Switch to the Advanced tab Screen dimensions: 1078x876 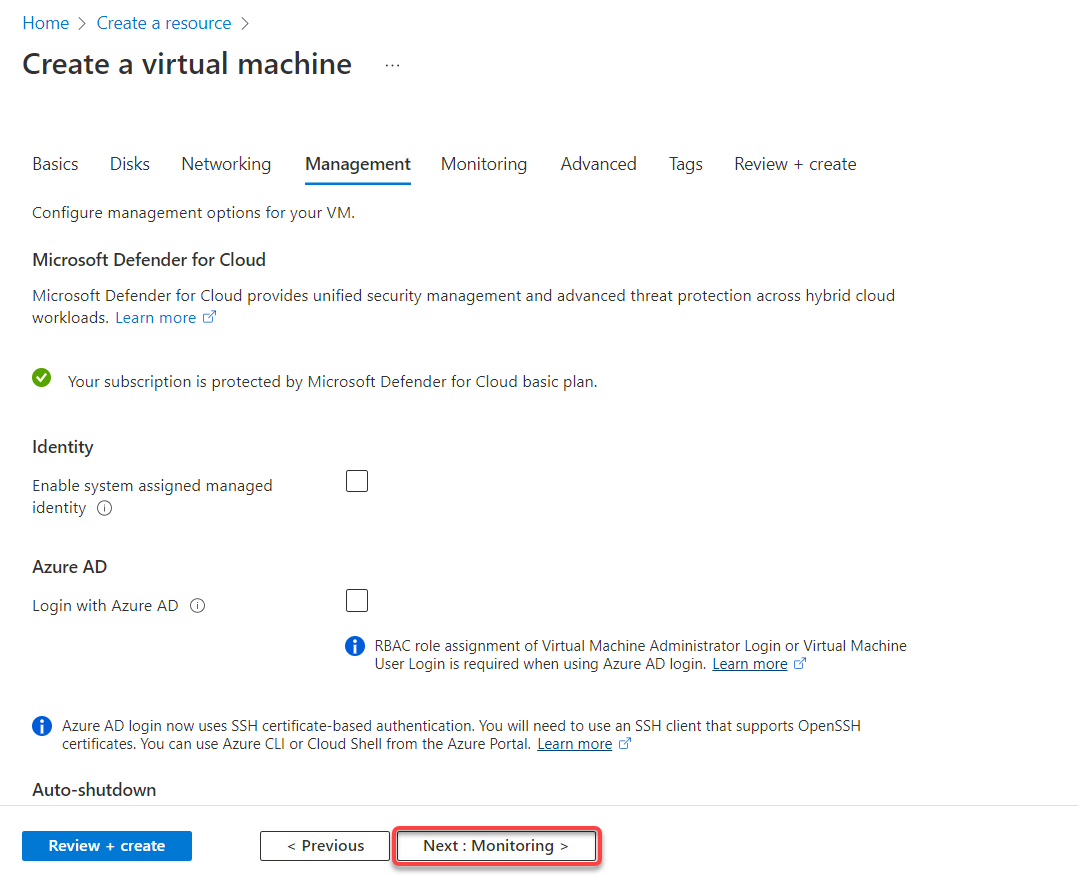pyautogui.click(x=598, y=164)
